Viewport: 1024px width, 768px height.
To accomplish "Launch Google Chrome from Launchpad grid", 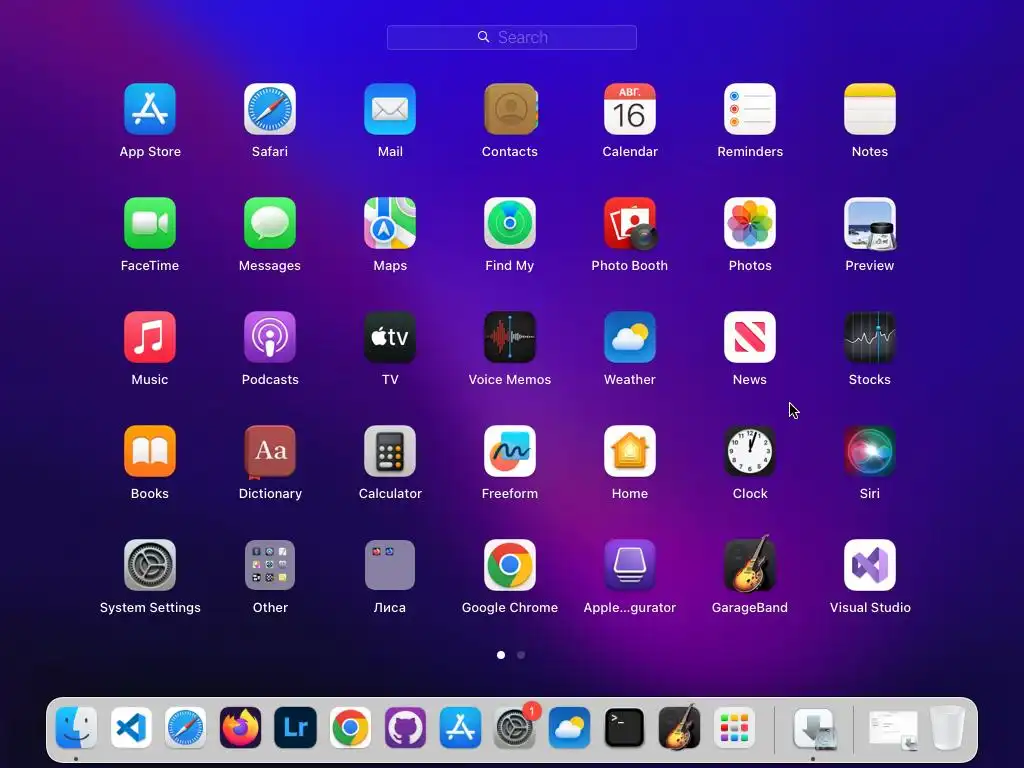I will (x=510, y=565).
